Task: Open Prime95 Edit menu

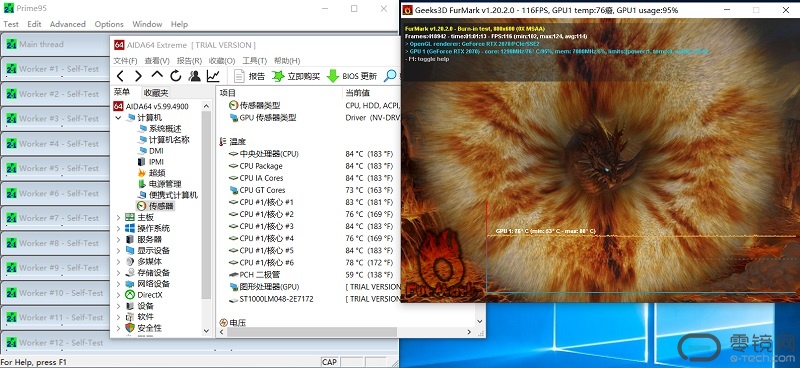Action: click(x=34, y=24)
